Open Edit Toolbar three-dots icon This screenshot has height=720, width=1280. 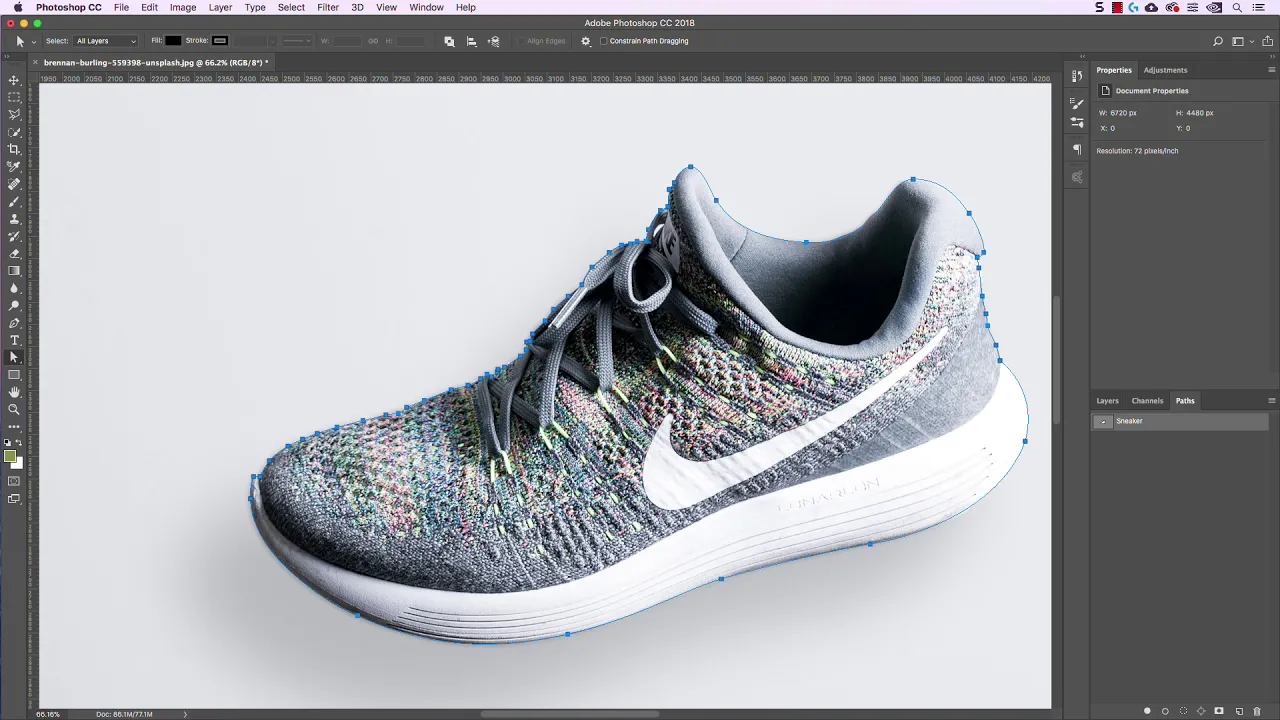[x=14, y=427]
